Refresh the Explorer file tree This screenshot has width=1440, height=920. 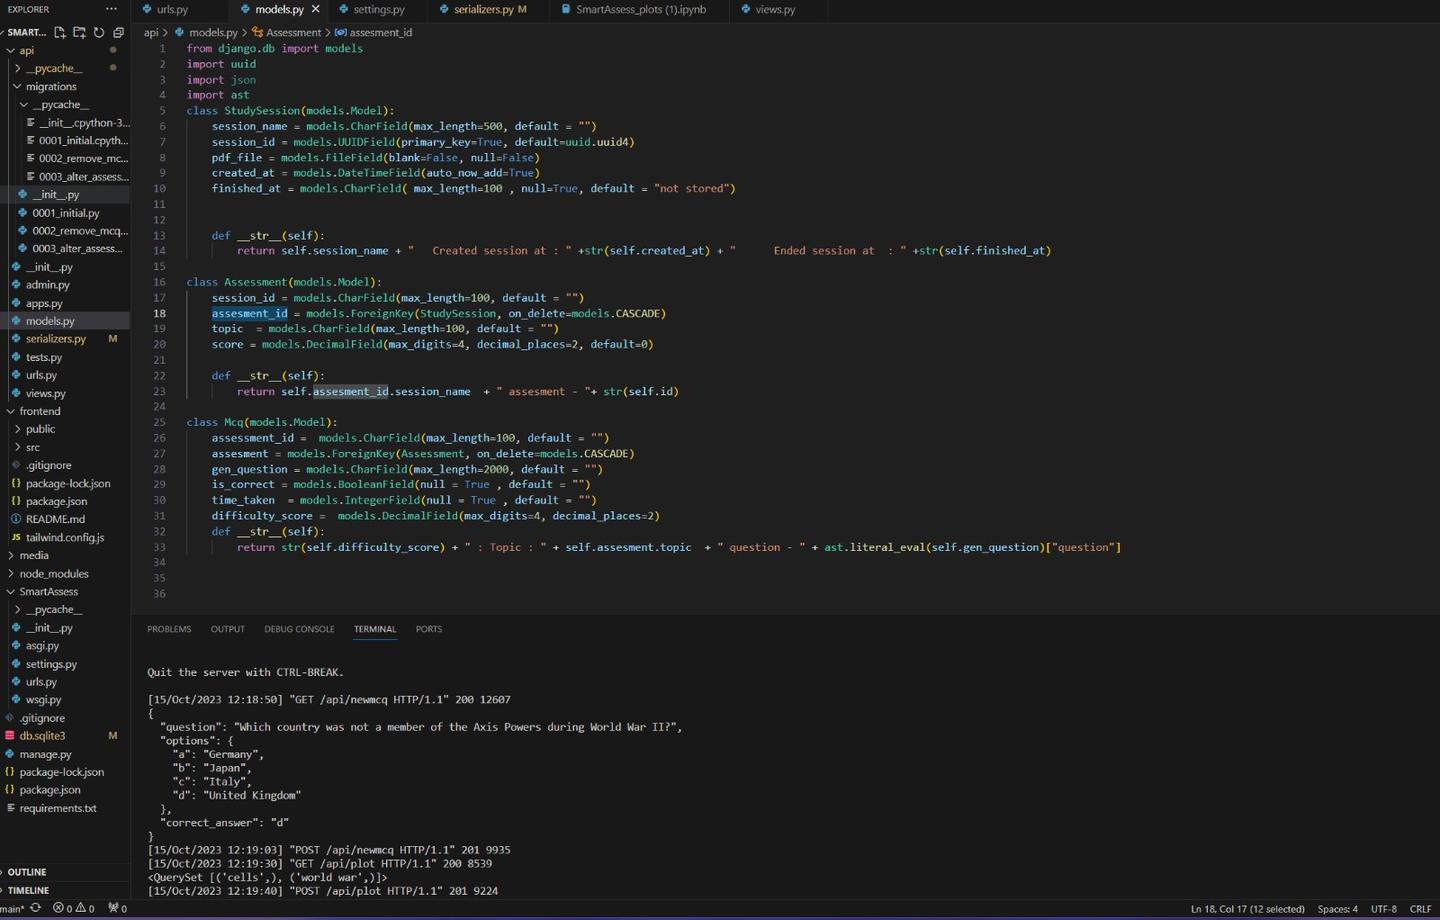[x=99, y=32]
